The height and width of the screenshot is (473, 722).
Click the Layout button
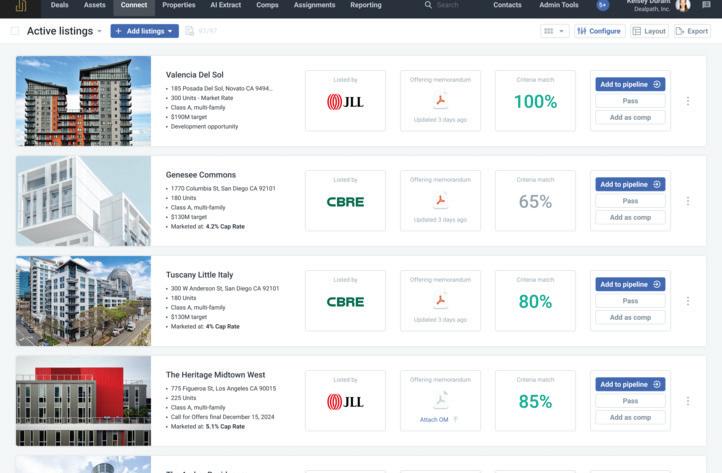(649, 31)
